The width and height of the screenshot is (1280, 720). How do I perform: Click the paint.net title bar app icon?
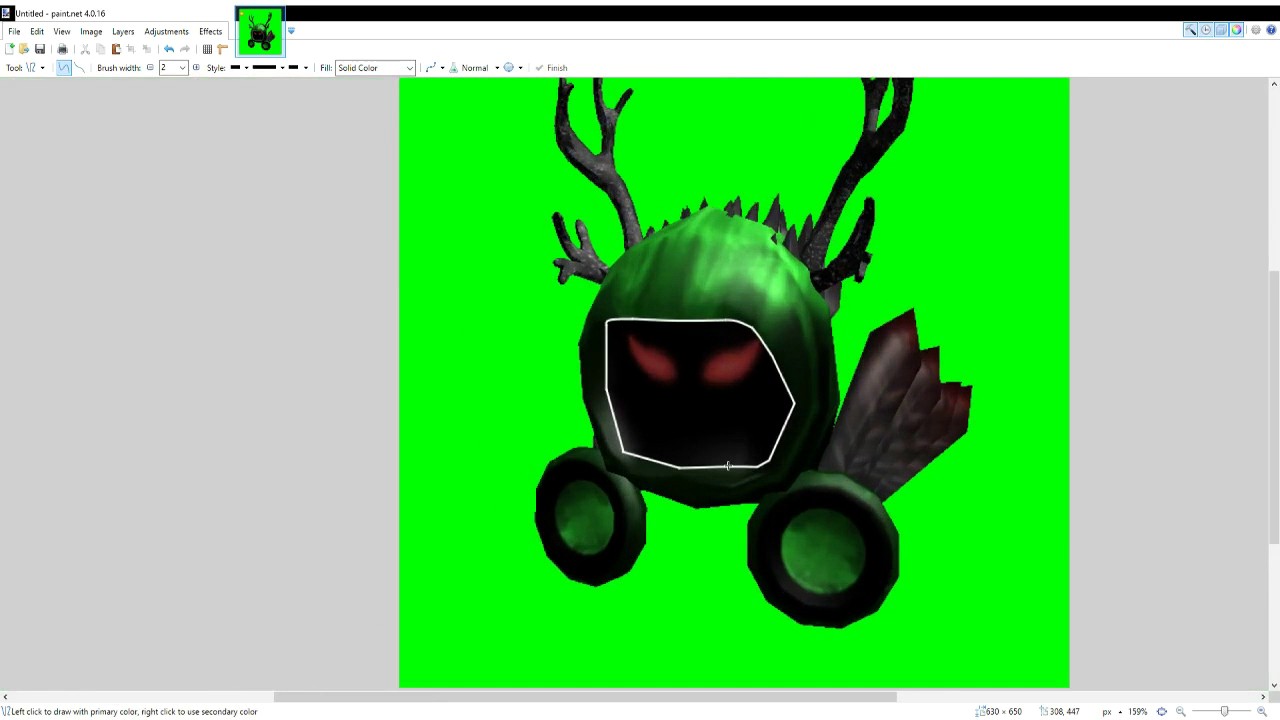click(7, 13)
